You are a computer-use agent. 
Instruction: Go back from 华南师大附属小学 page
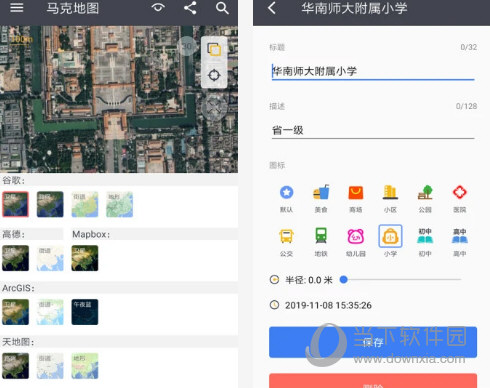pyautogui.click(x=272, y=8)
